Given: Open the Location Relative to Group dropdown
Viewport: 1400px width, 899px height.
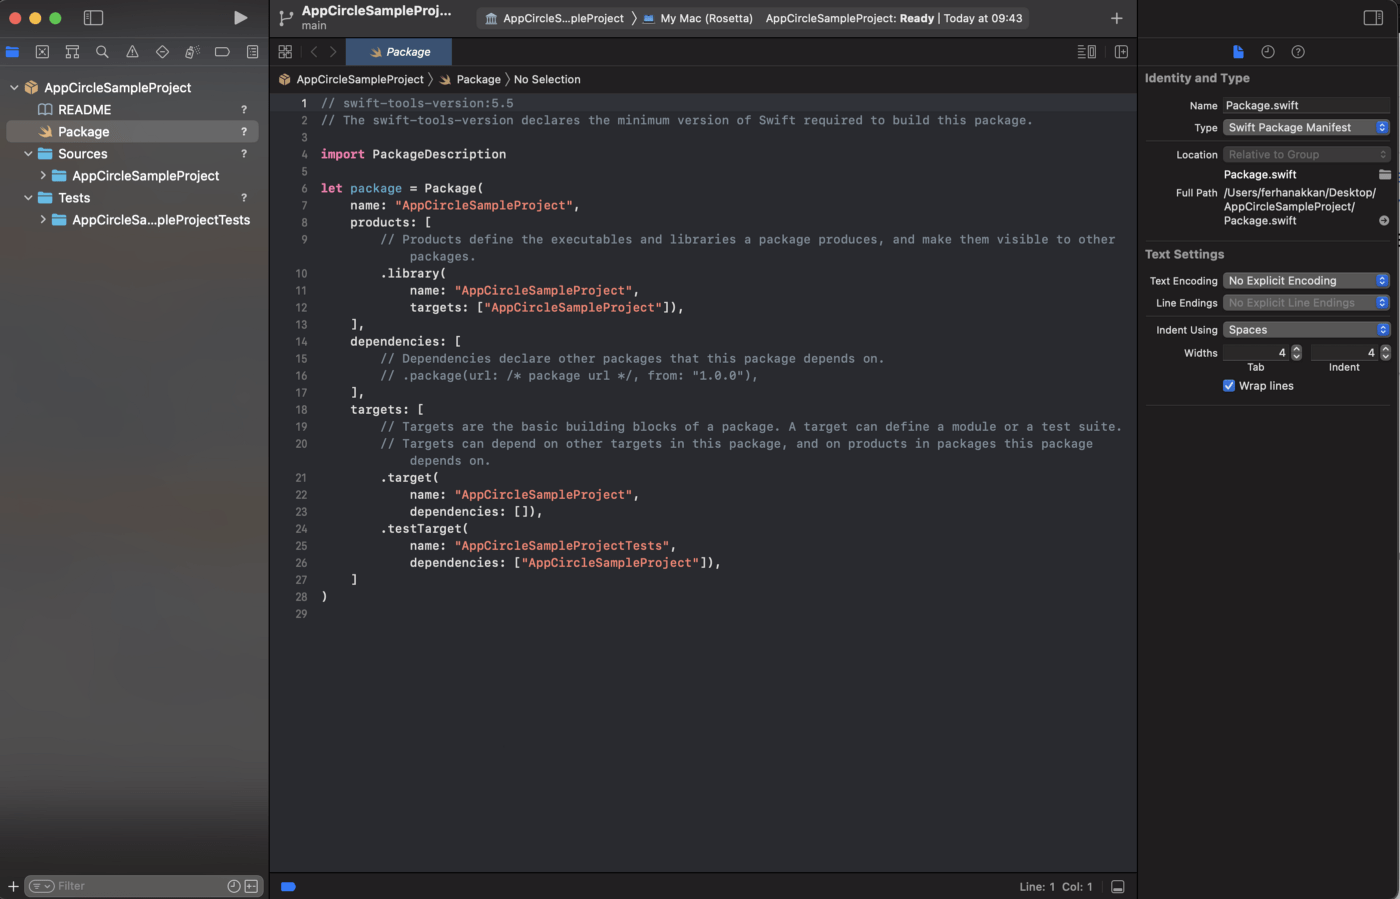Looking at the screenshot, I should coord(1306,155).
